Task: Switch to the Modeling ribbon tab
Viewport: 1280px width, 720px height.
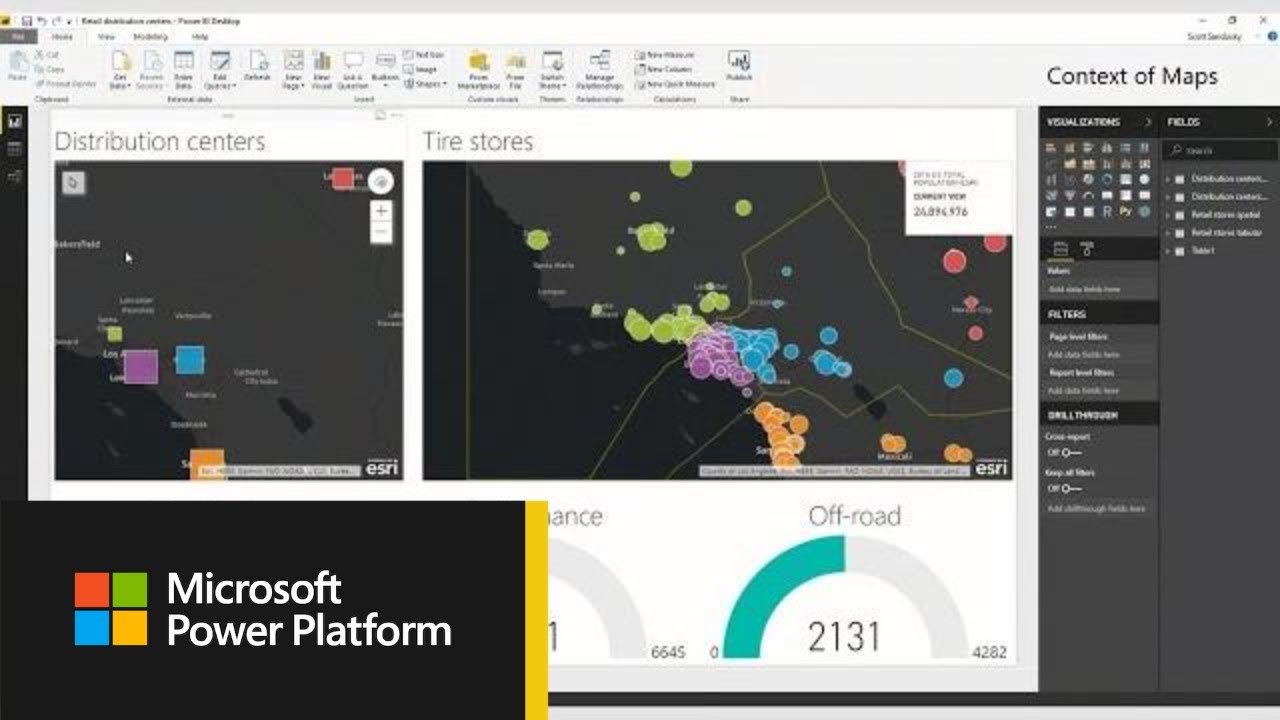Action: pyautogui.click(x=151, y=37)
